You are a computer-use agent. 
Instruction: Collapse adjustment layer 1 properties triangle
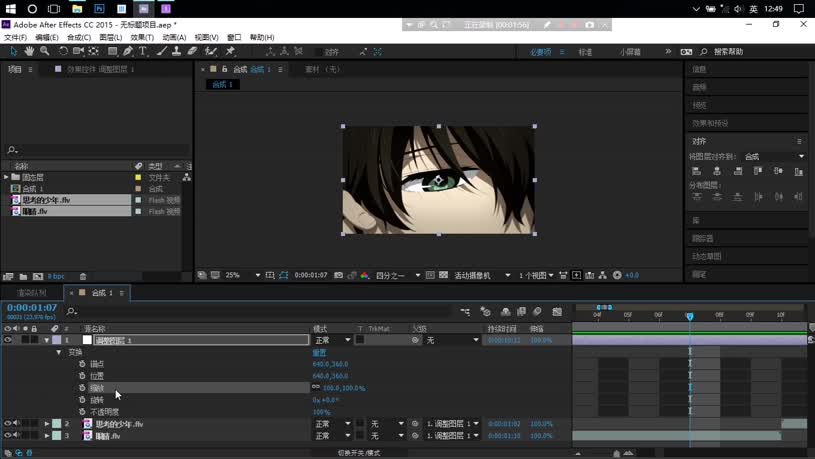pyautogui.click(x=47, y=340)
